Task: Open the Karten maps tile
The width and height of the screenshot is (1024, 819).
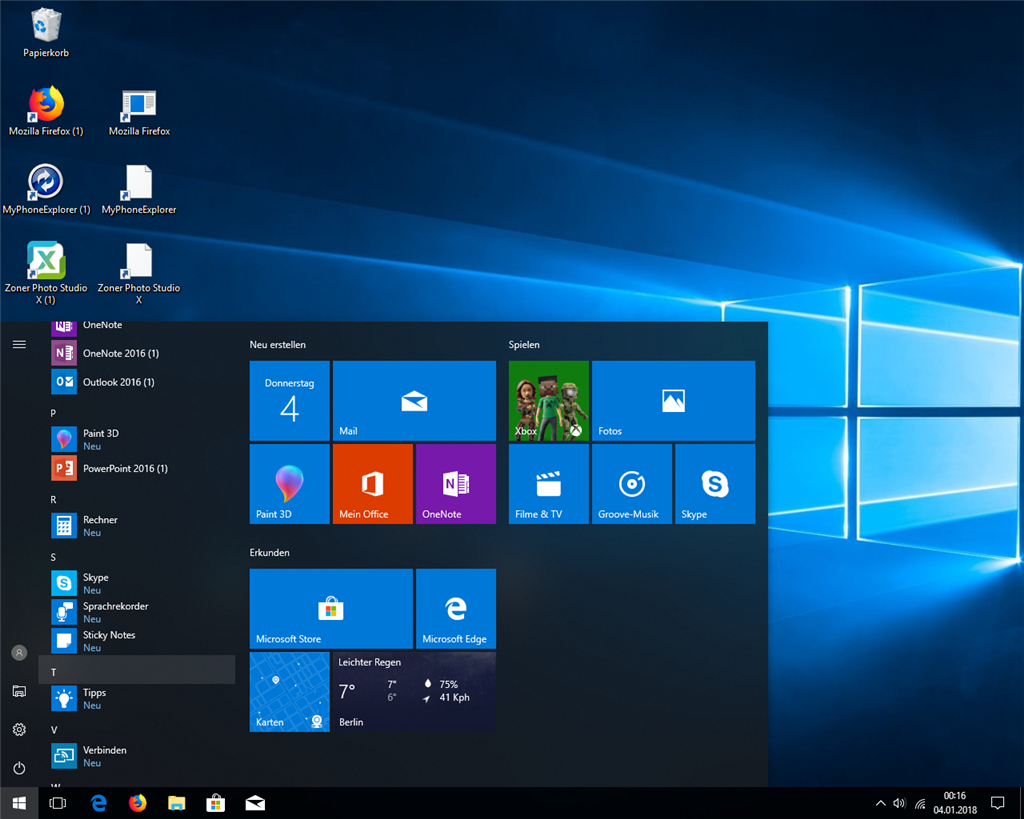Action: pyautogui.click(x=289, y=692)
